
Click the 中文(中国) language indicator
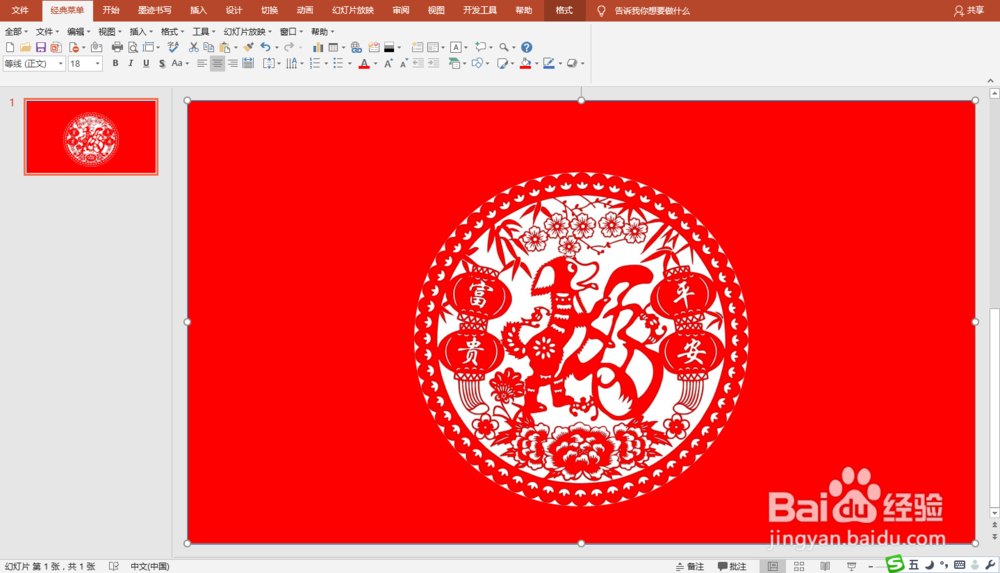tap(150, 566)
